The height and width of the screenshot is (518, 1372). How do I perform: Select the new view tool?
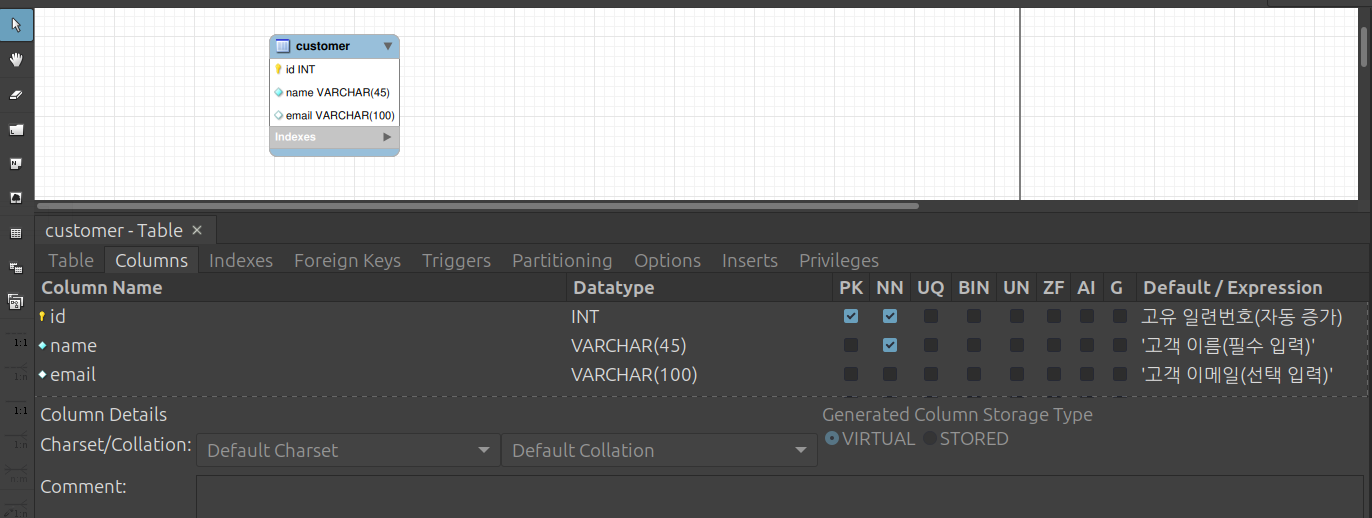click(x=16, y=267)
